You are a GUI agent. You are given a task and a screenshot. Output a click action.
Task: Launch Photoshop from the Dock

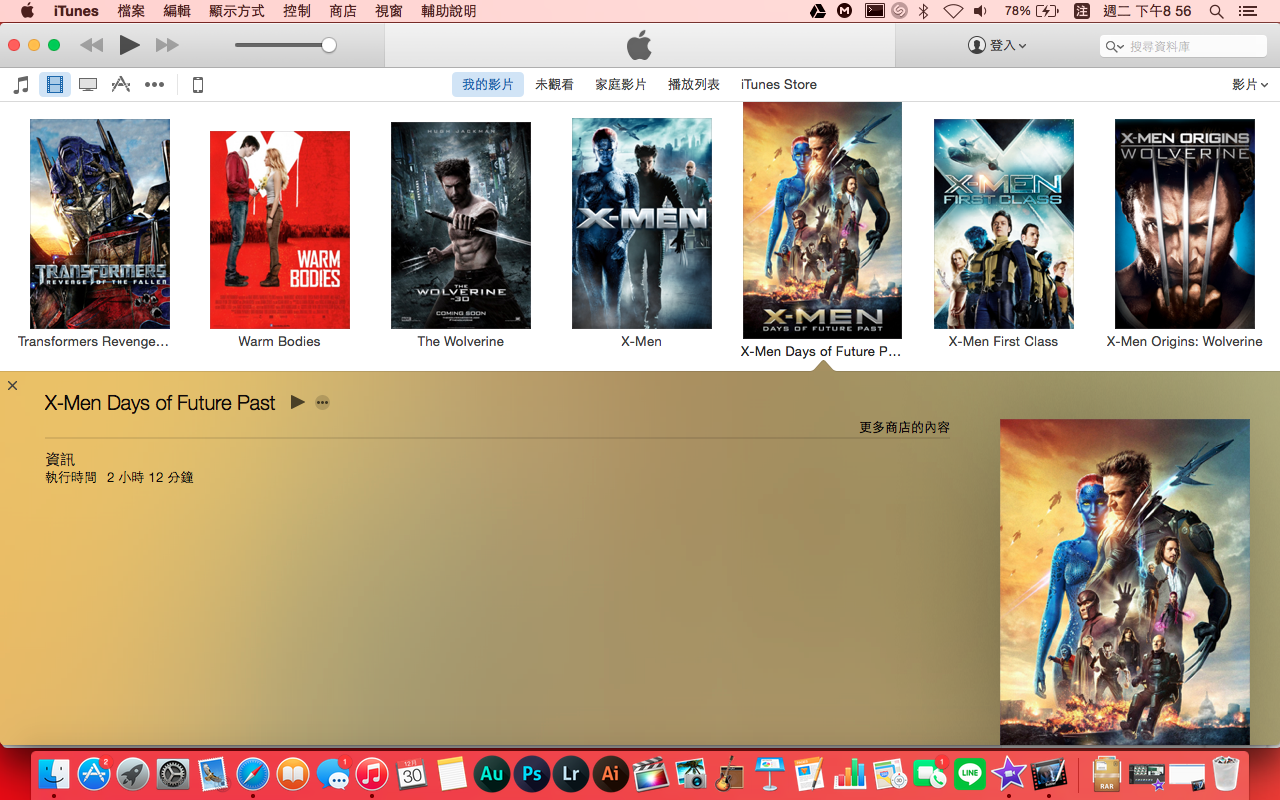pos(531,773)
